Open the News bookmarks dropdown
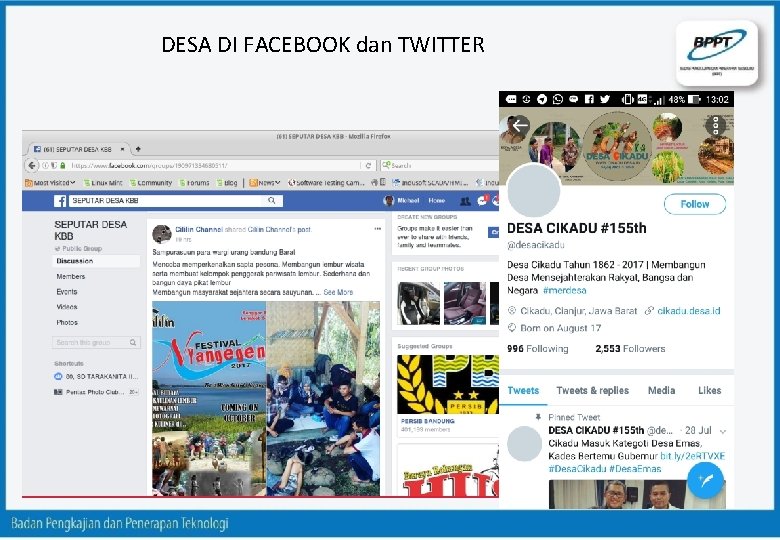 point(265,182)
